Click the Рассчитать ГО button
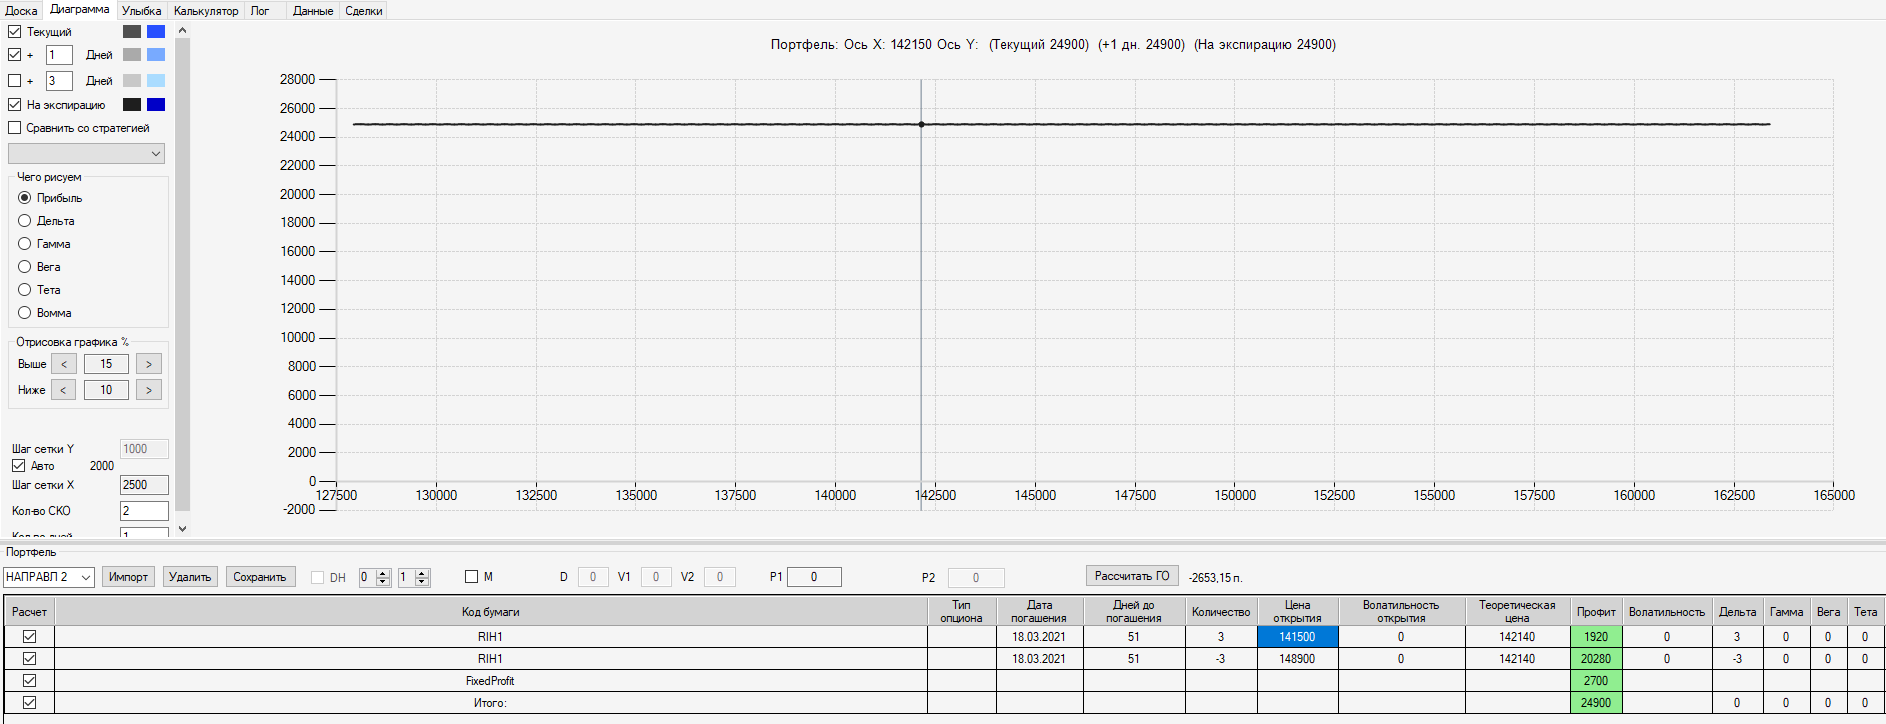This screenshot has height=724, width=1886. pyautogui.click(x=1132, y=576)
